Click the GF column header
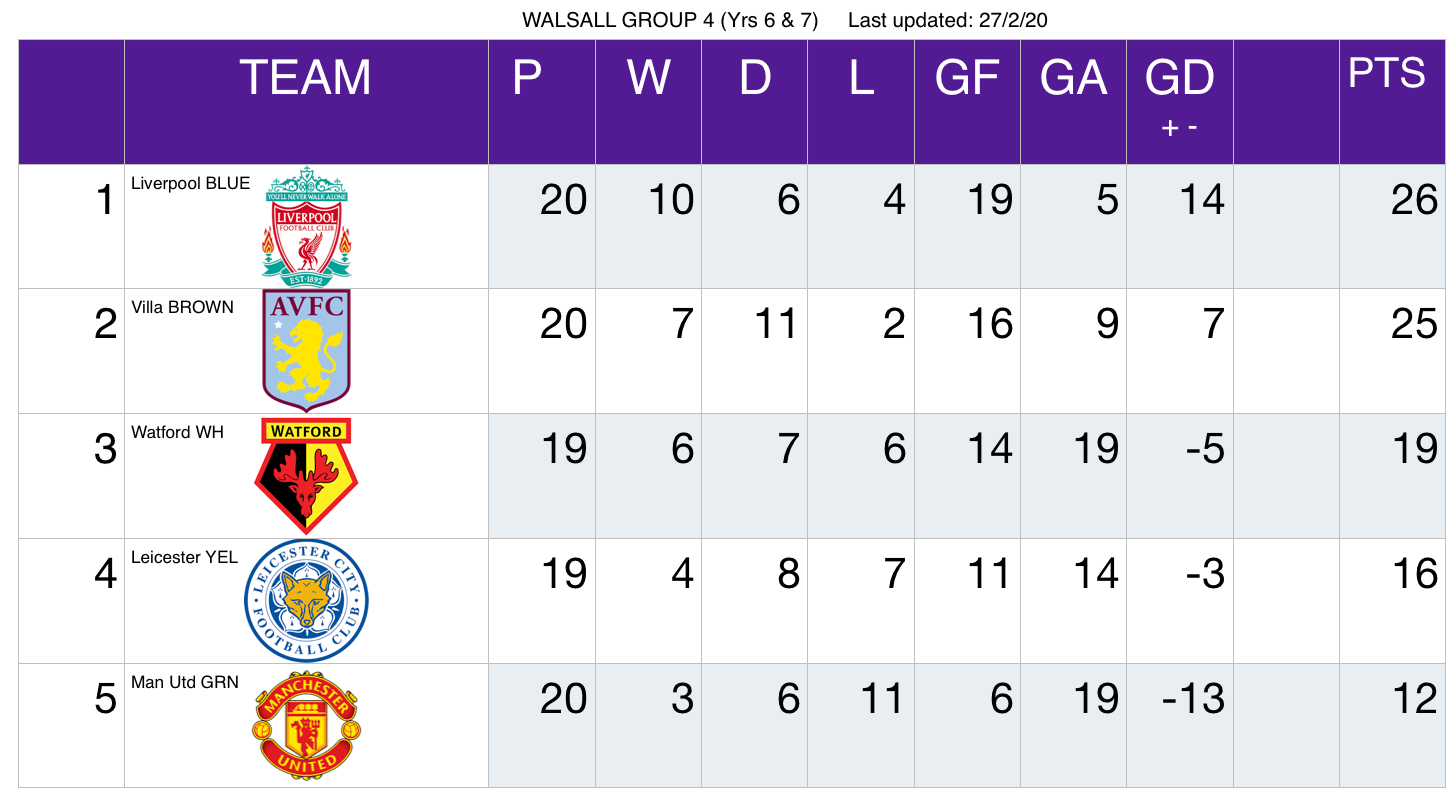1454x797 pixels. click(967, 78)
